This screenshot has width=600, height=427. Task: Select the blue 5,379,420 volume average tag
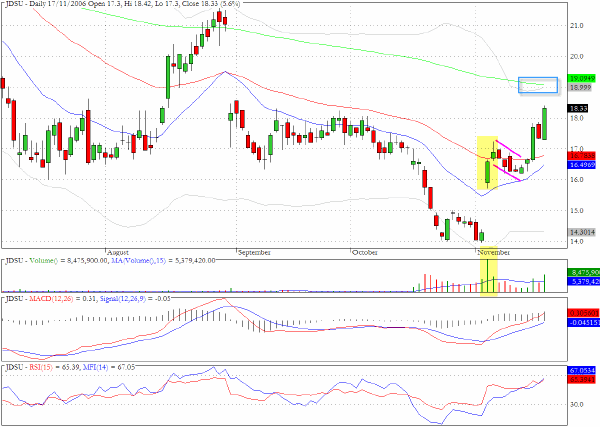tap(584, 282)
